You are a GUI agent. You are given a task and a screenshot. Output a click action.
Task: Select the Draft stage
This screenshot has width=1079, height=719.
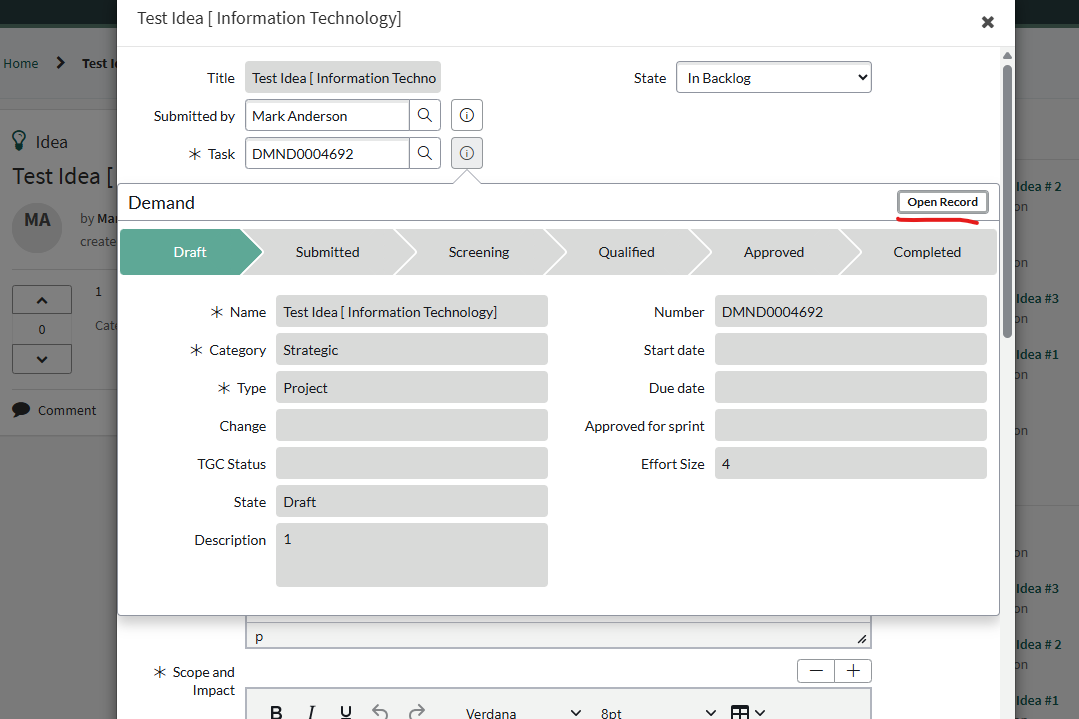[x=190, y=252]
